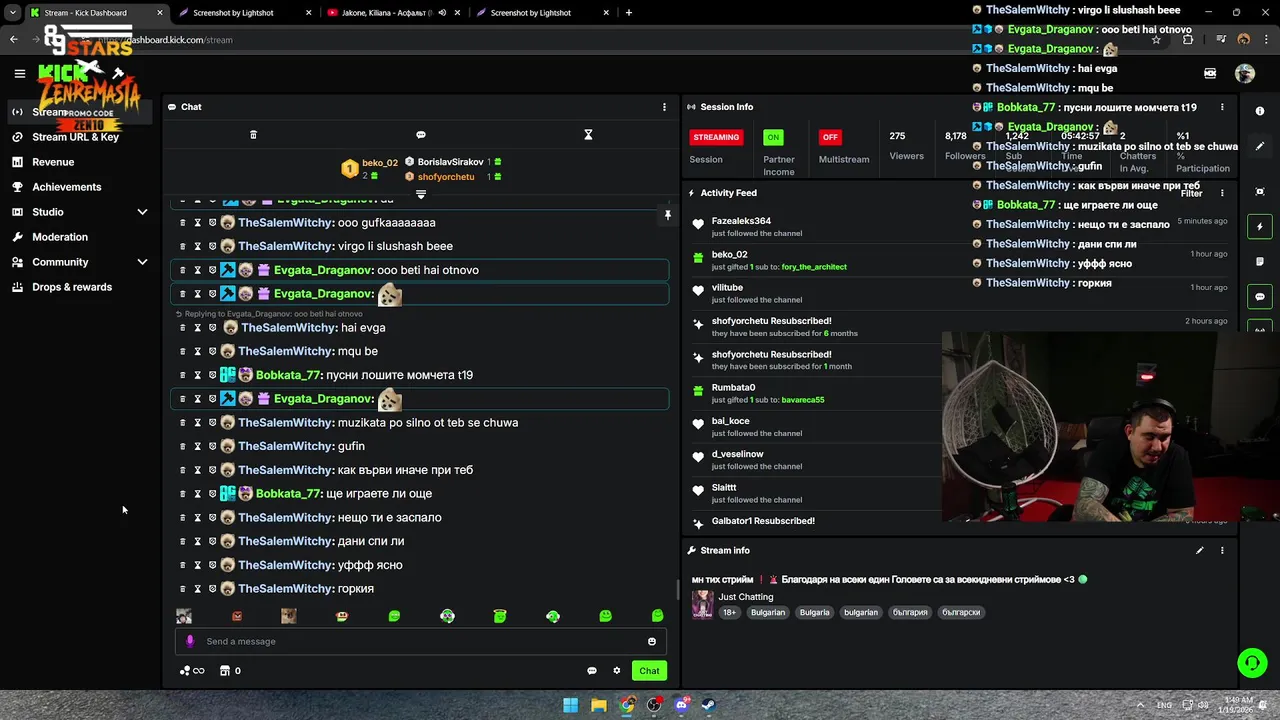Image resolution: width=1280 pixels, height=720 pixels.
Task: Click the 18+ stream tag
Action: point(729,612)
